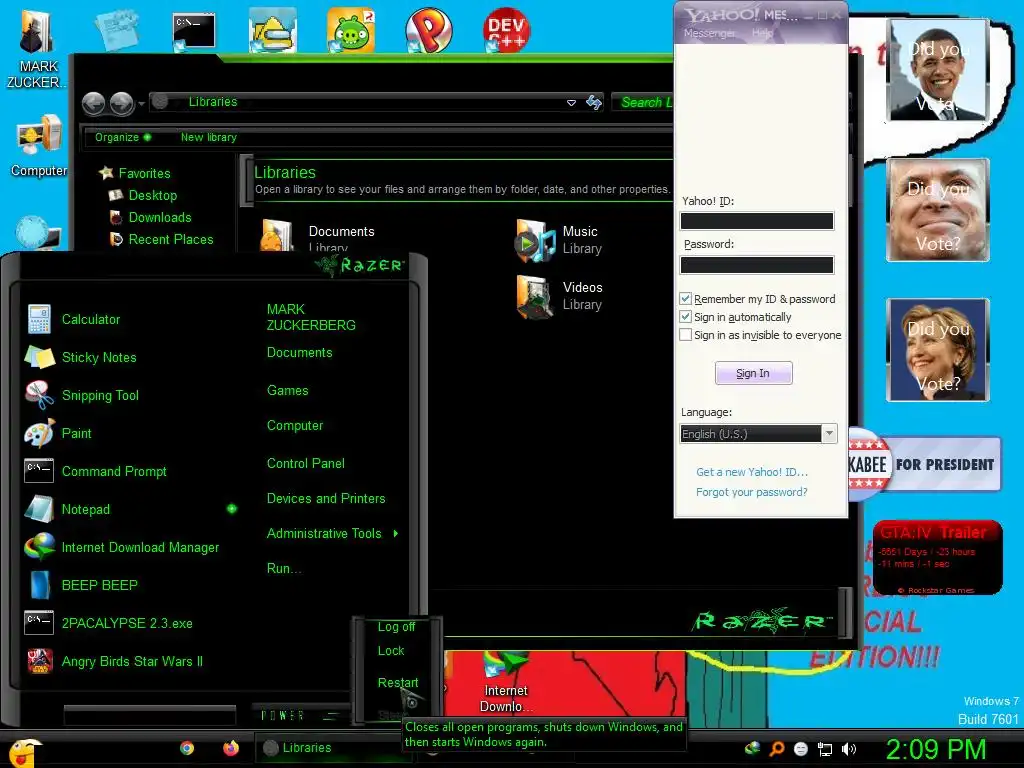Click the Search Libraries box
Viewport: 1024px width, 768px height.
pos(643,102)
